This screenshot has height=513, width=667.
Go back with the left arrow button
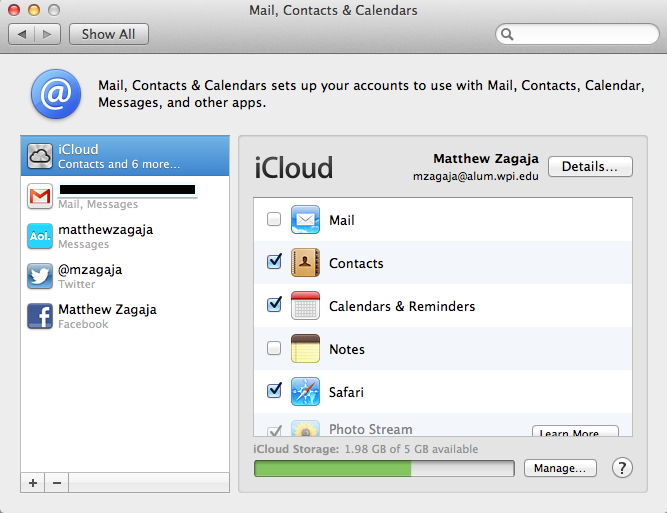(x=22, y=34)
